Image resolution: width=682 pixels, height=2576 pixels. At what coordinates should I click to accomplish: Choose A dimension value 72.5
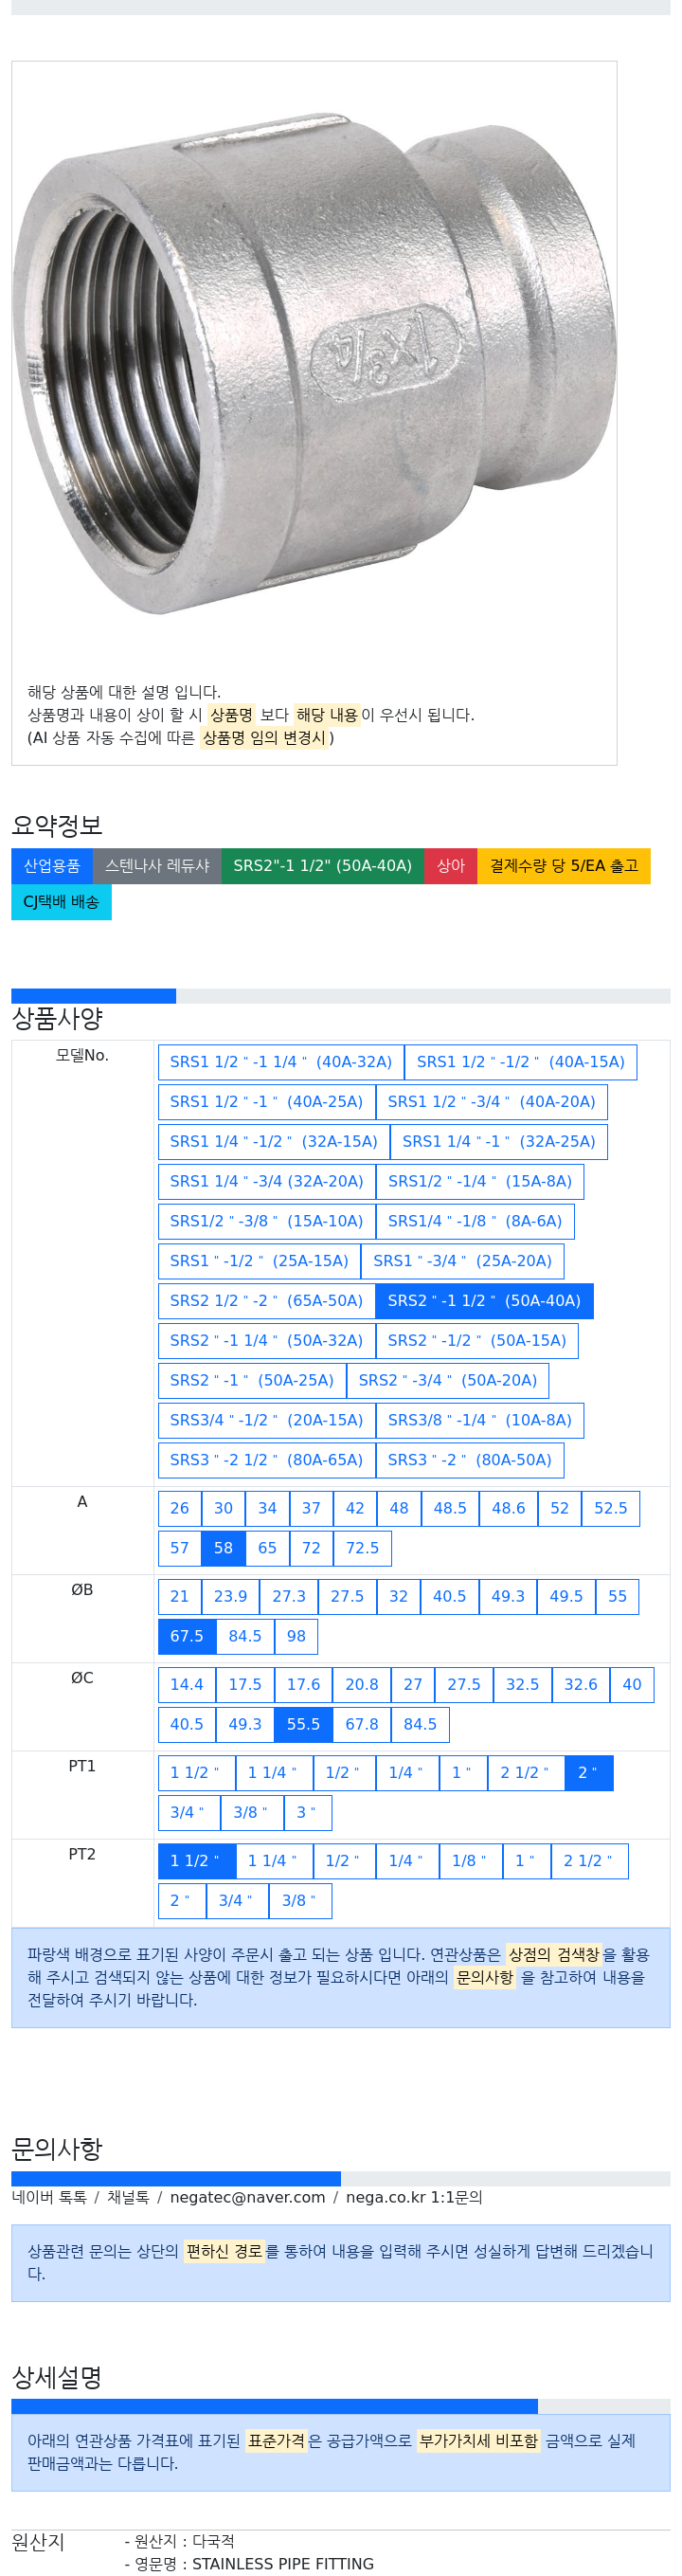click(x=362, y=1548)
